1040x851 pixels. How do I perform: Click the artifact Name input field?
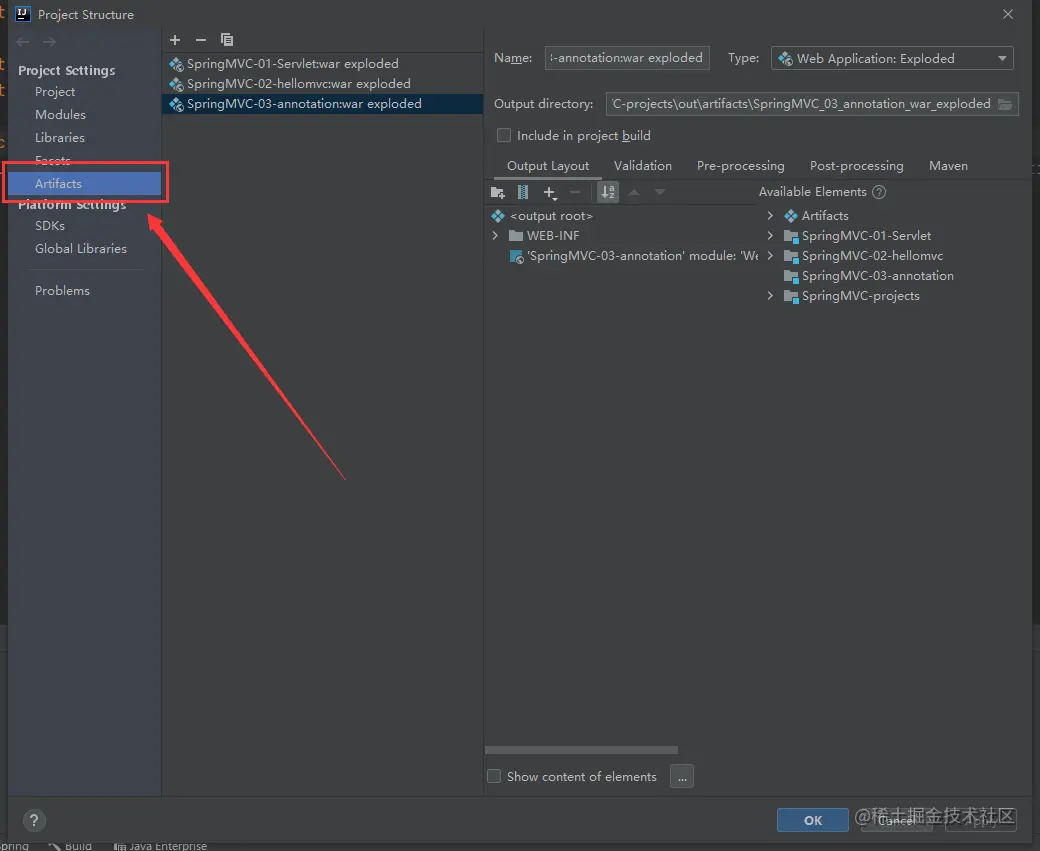[627, 58]
